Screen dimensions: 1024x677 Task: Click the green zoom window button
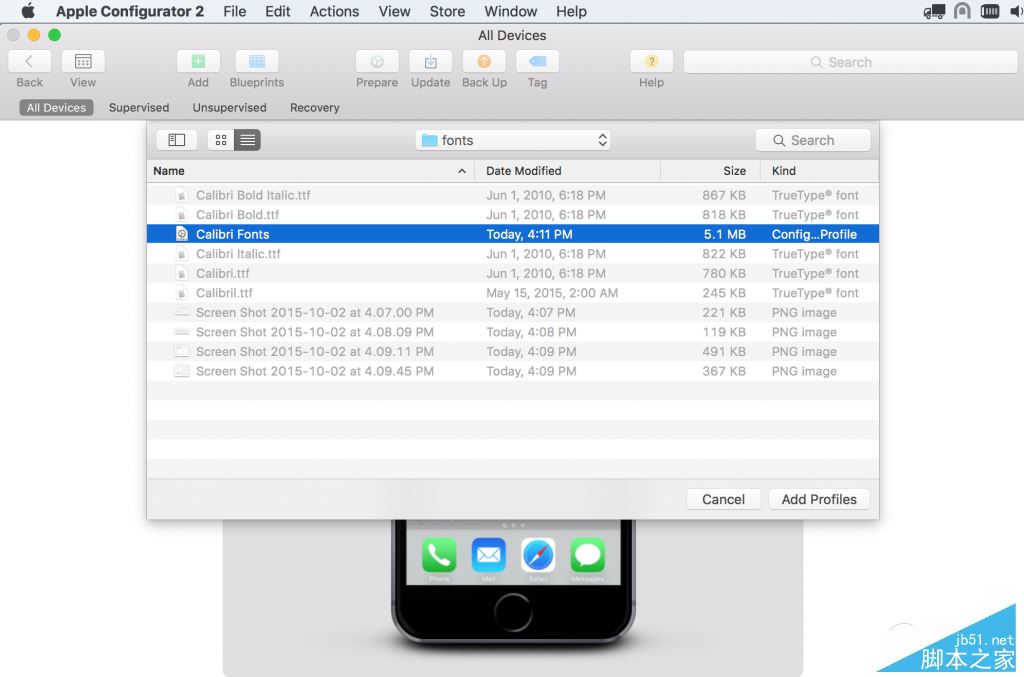click(54, 35)
